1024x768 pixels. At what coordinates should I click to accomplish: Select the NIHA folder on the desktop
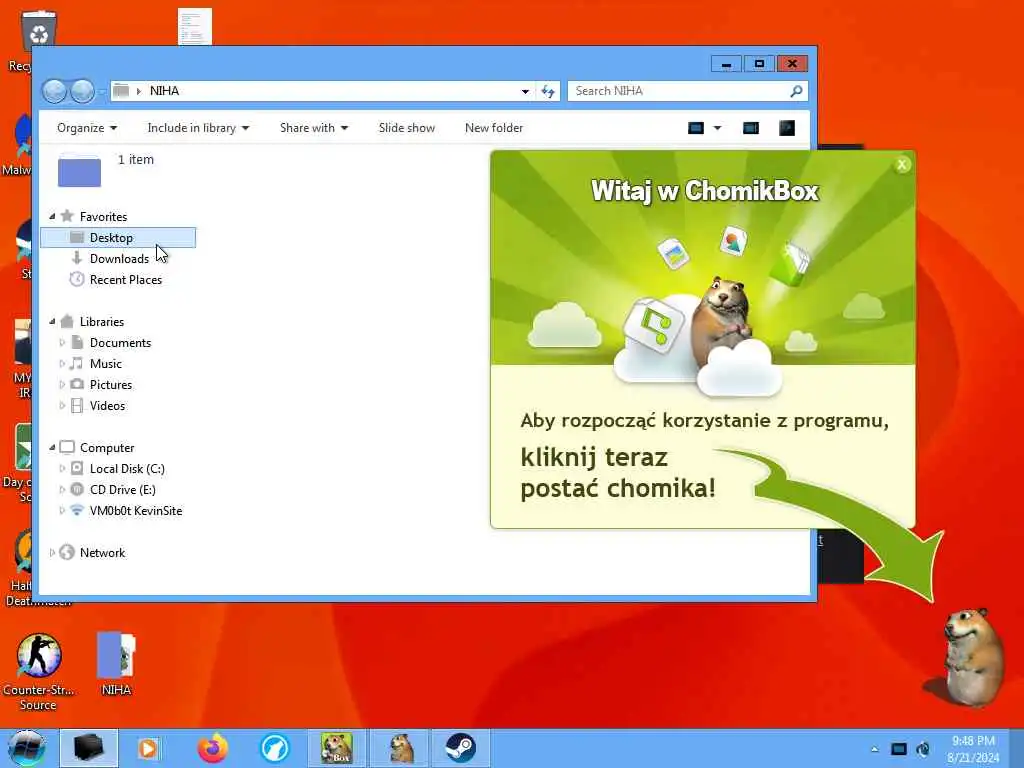pyautogui.click(x=116, y=664)
